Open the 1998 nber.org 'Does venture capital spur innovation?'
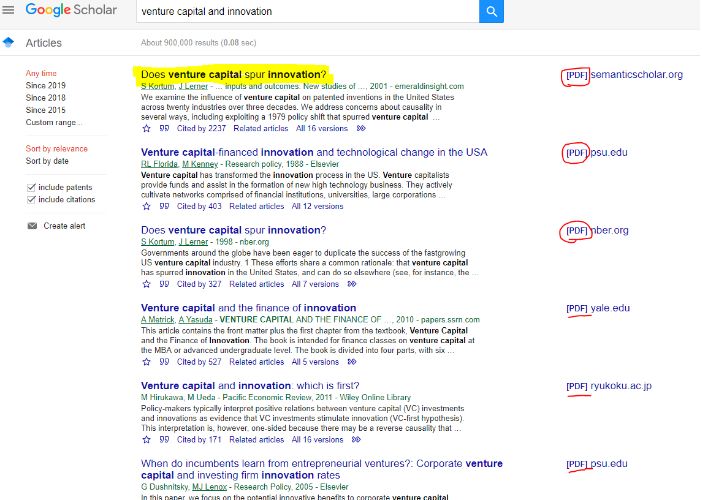Screen dimensions: 702x500 tap(234, 230)
